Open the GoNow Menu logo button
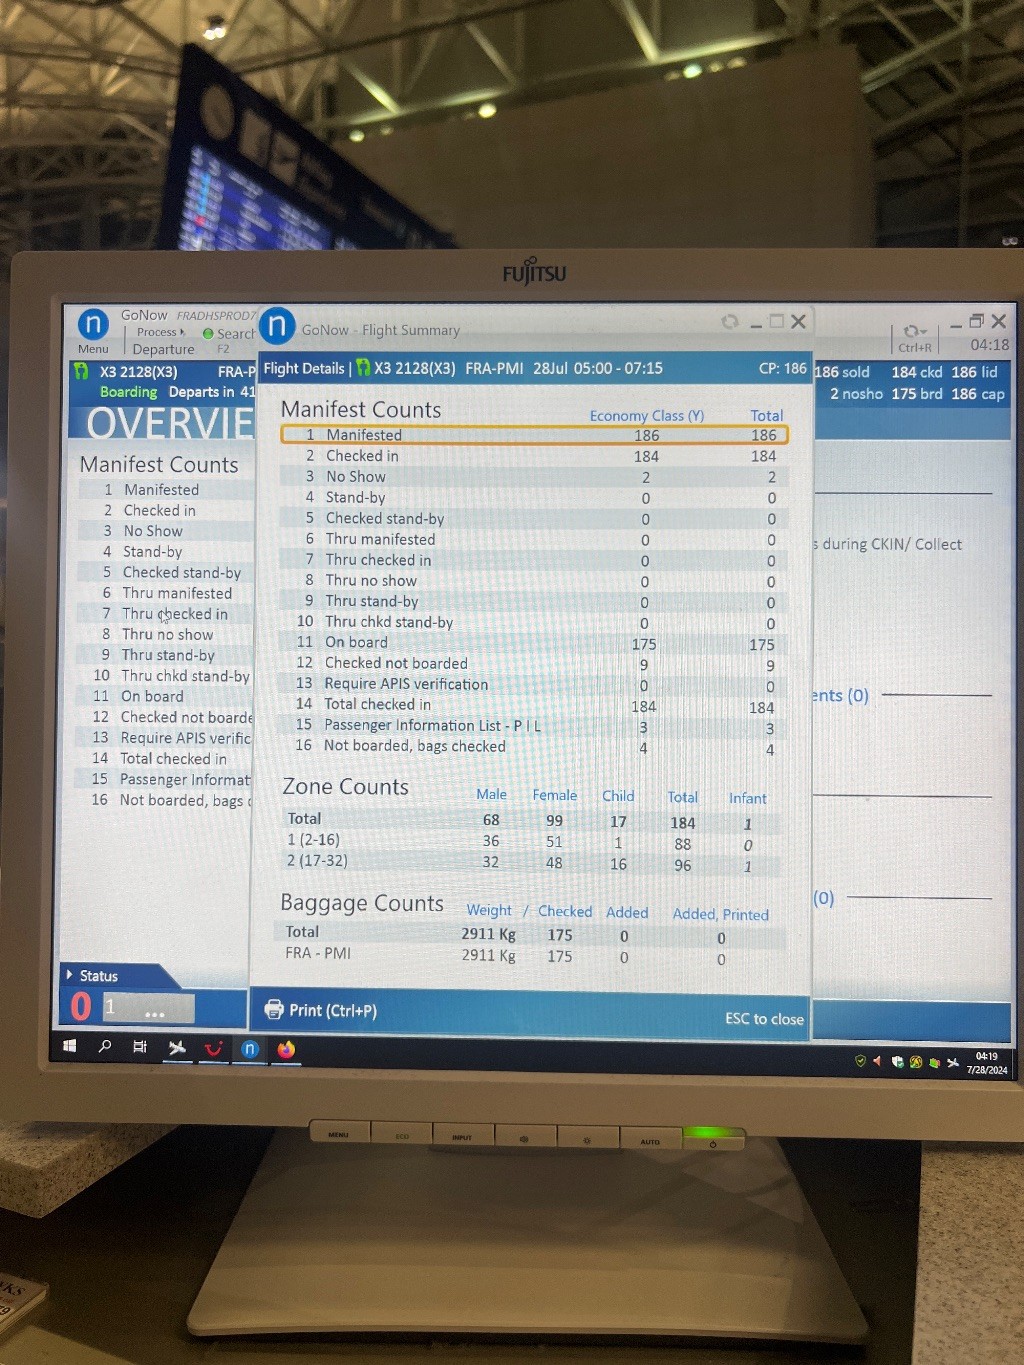This screenshot has height=1365, width=1024. (x=92, y=324)
